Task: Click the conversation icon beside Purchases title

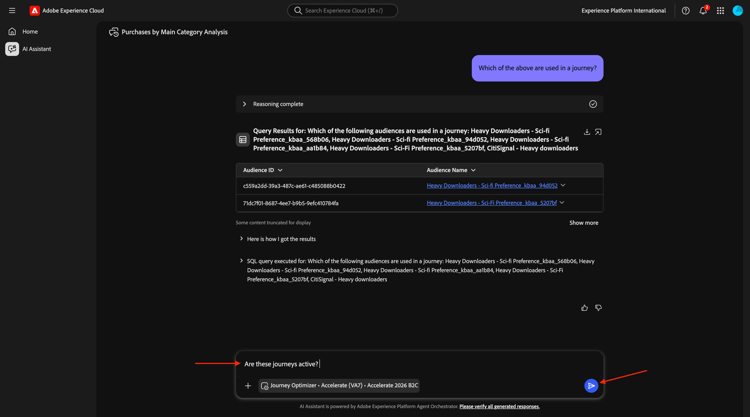Action: click(113, 32)
